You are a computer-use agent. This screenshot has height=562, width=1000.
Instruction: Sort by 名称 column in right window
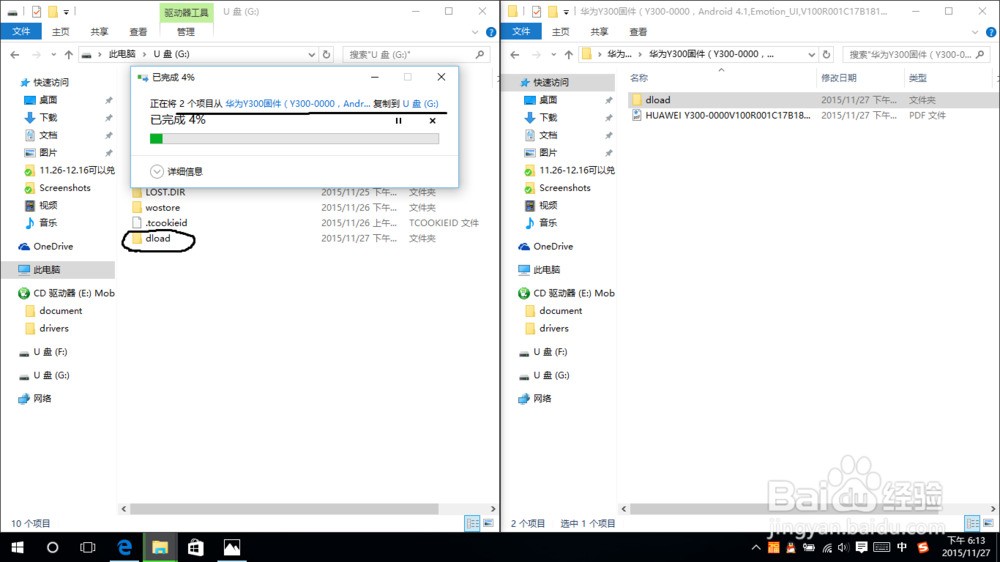click(639, 78)
